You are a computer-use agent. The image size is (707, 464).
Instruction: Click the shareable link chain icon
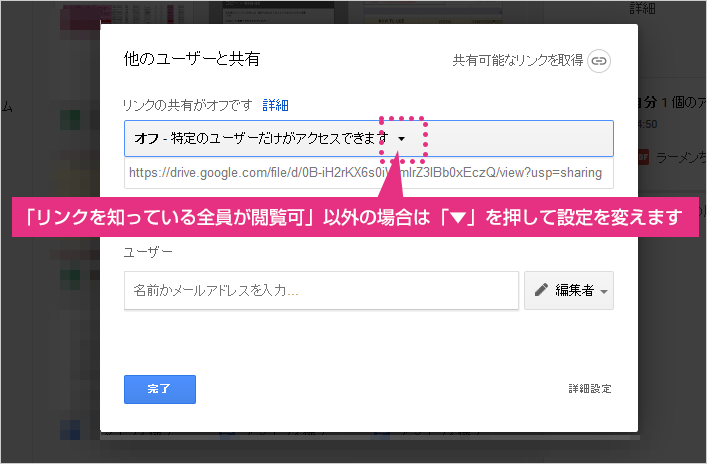[599, 60]
